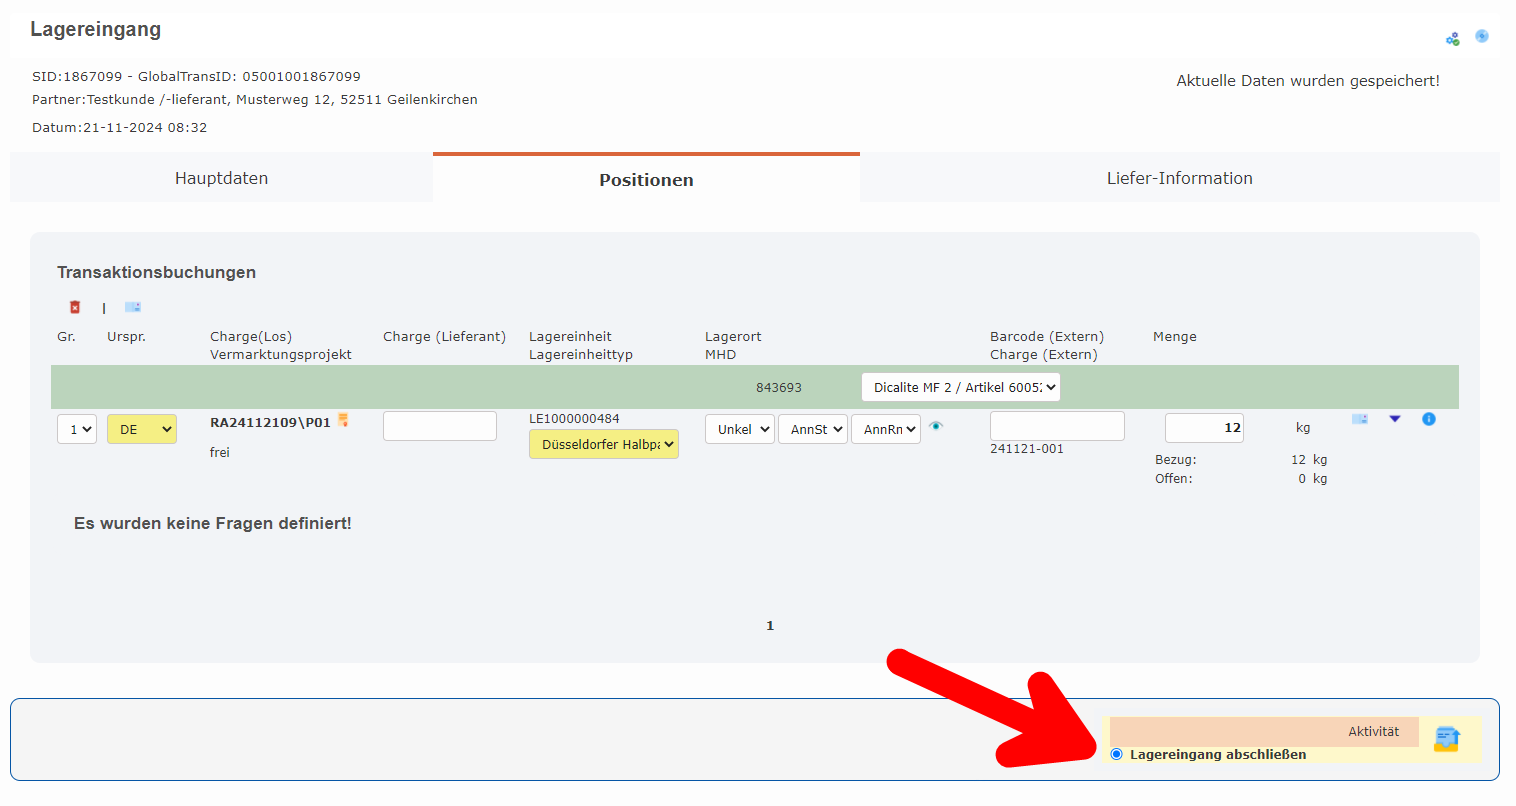Select the Lagereingang abschließen radio button

tap(1117, 754)
